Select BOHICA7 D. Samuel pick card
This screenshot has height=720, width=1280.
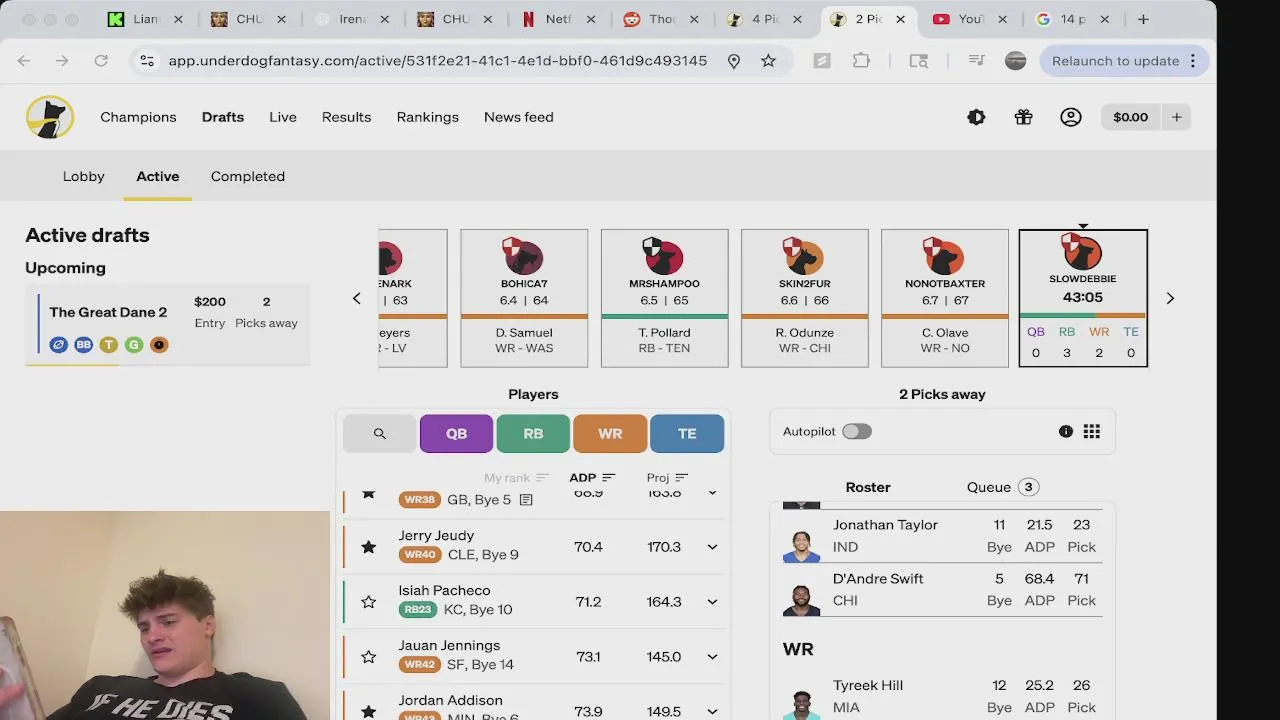point(524,298)
